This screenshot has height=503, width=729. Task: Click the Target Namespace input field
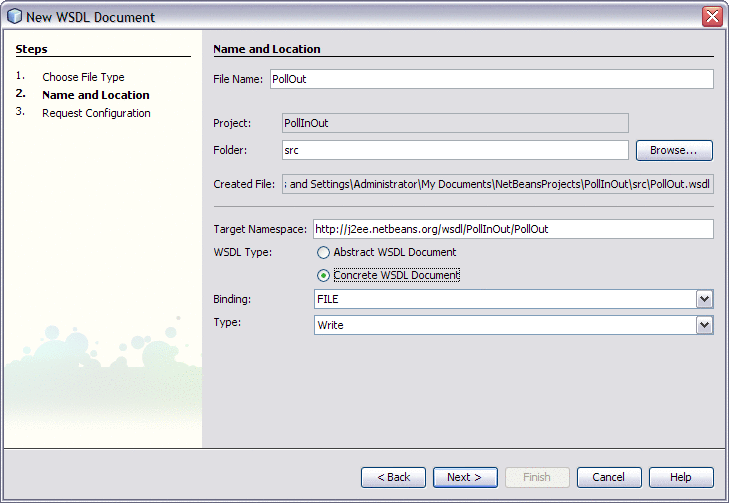click(x=513, y=229)
